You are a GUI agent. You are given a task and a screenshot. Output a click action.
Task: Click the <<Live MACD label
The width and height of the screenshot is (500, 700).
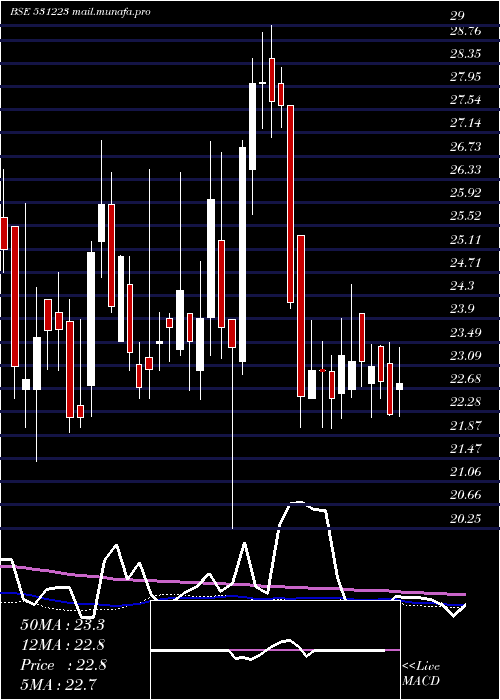[x=421, y=674]
